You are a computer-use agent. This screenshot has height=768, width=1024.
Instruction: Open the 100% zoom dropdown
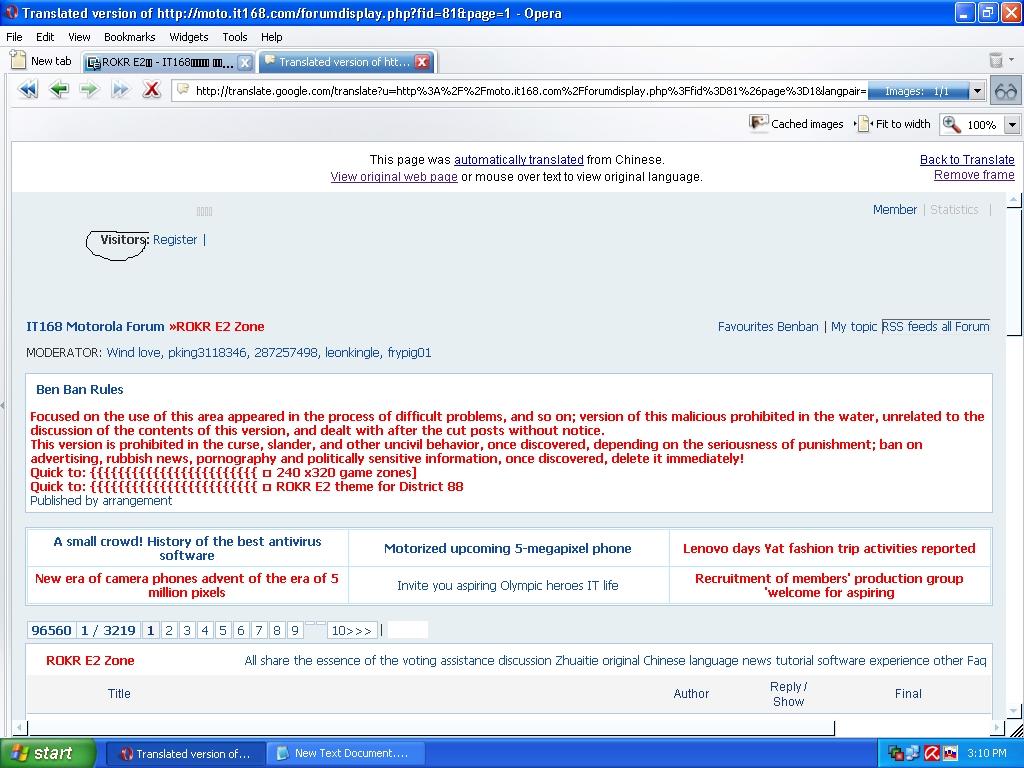(x=1012, y=124)
